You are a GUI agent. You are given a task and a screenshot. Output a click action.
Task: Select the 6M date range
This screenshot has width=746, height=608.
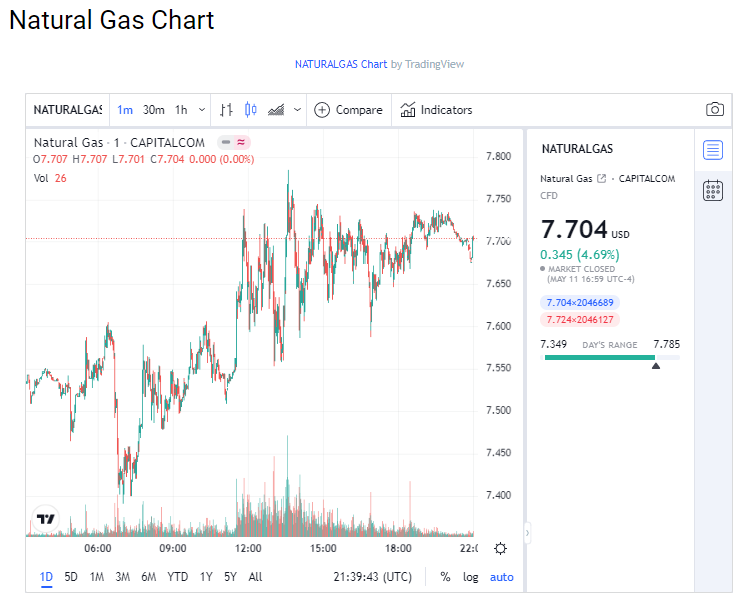(x=148, y=577)
